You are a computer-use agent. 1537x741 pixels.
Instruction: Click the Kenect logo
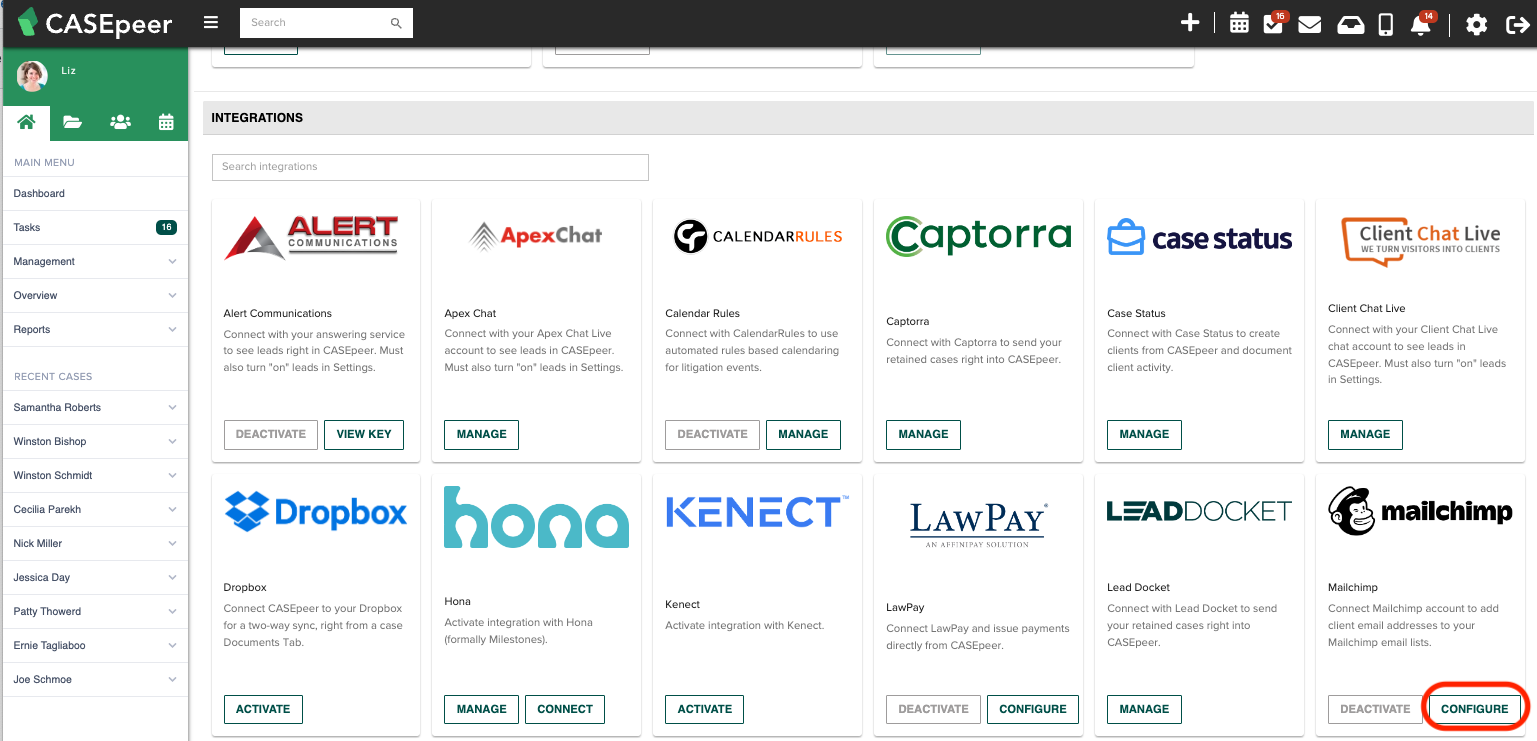(x=757, y=511)
